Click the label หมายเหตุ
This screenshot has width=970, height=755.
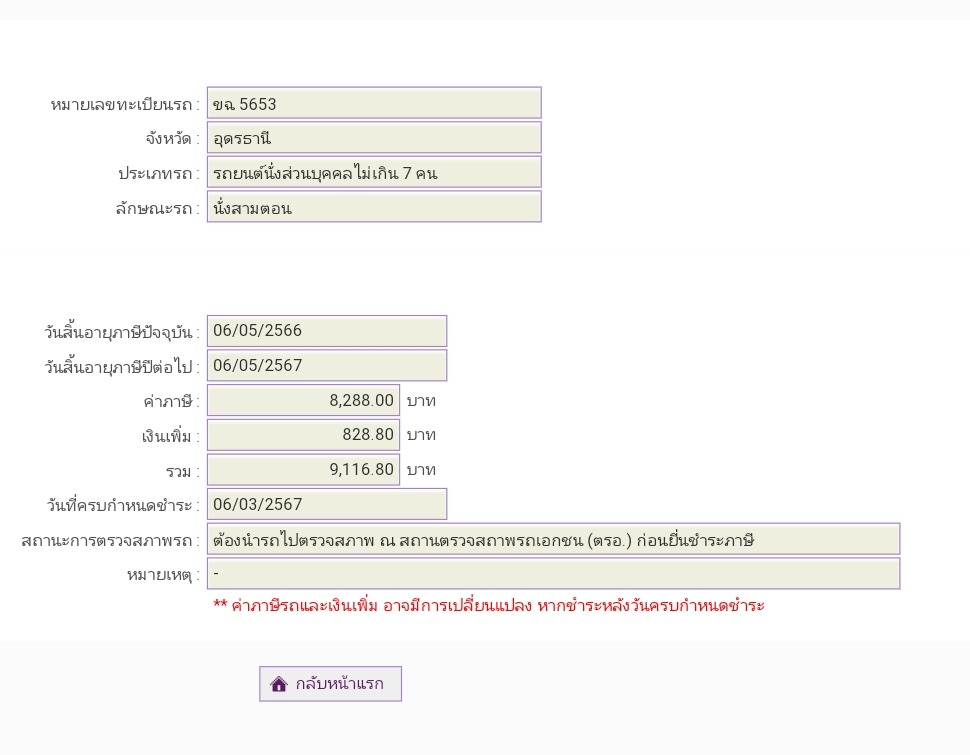(163, 575)
